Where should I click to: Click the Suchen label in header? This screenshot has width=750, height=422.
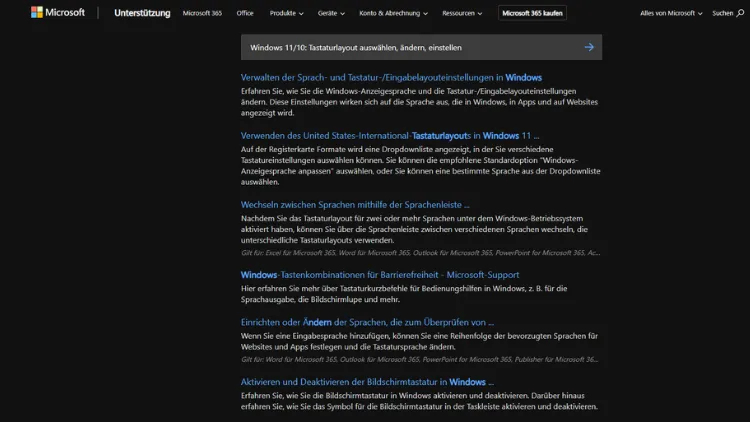[x=722, y=13]
